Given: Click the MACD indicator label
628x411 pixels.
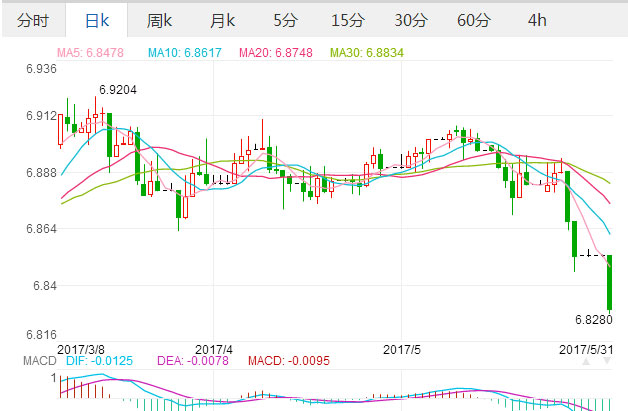Looking at the screenshot, I should coord(40,361).
